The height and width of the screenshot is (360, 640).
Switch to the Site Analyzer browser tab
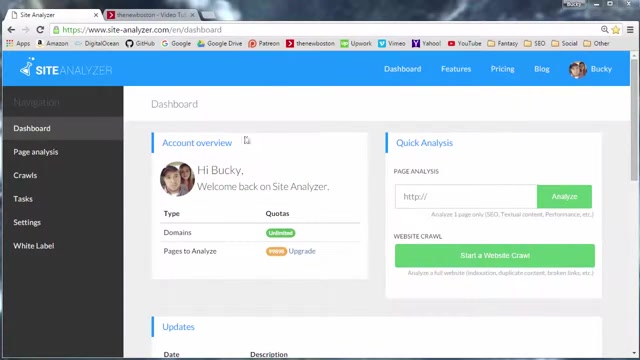click(x=53, y=15)
